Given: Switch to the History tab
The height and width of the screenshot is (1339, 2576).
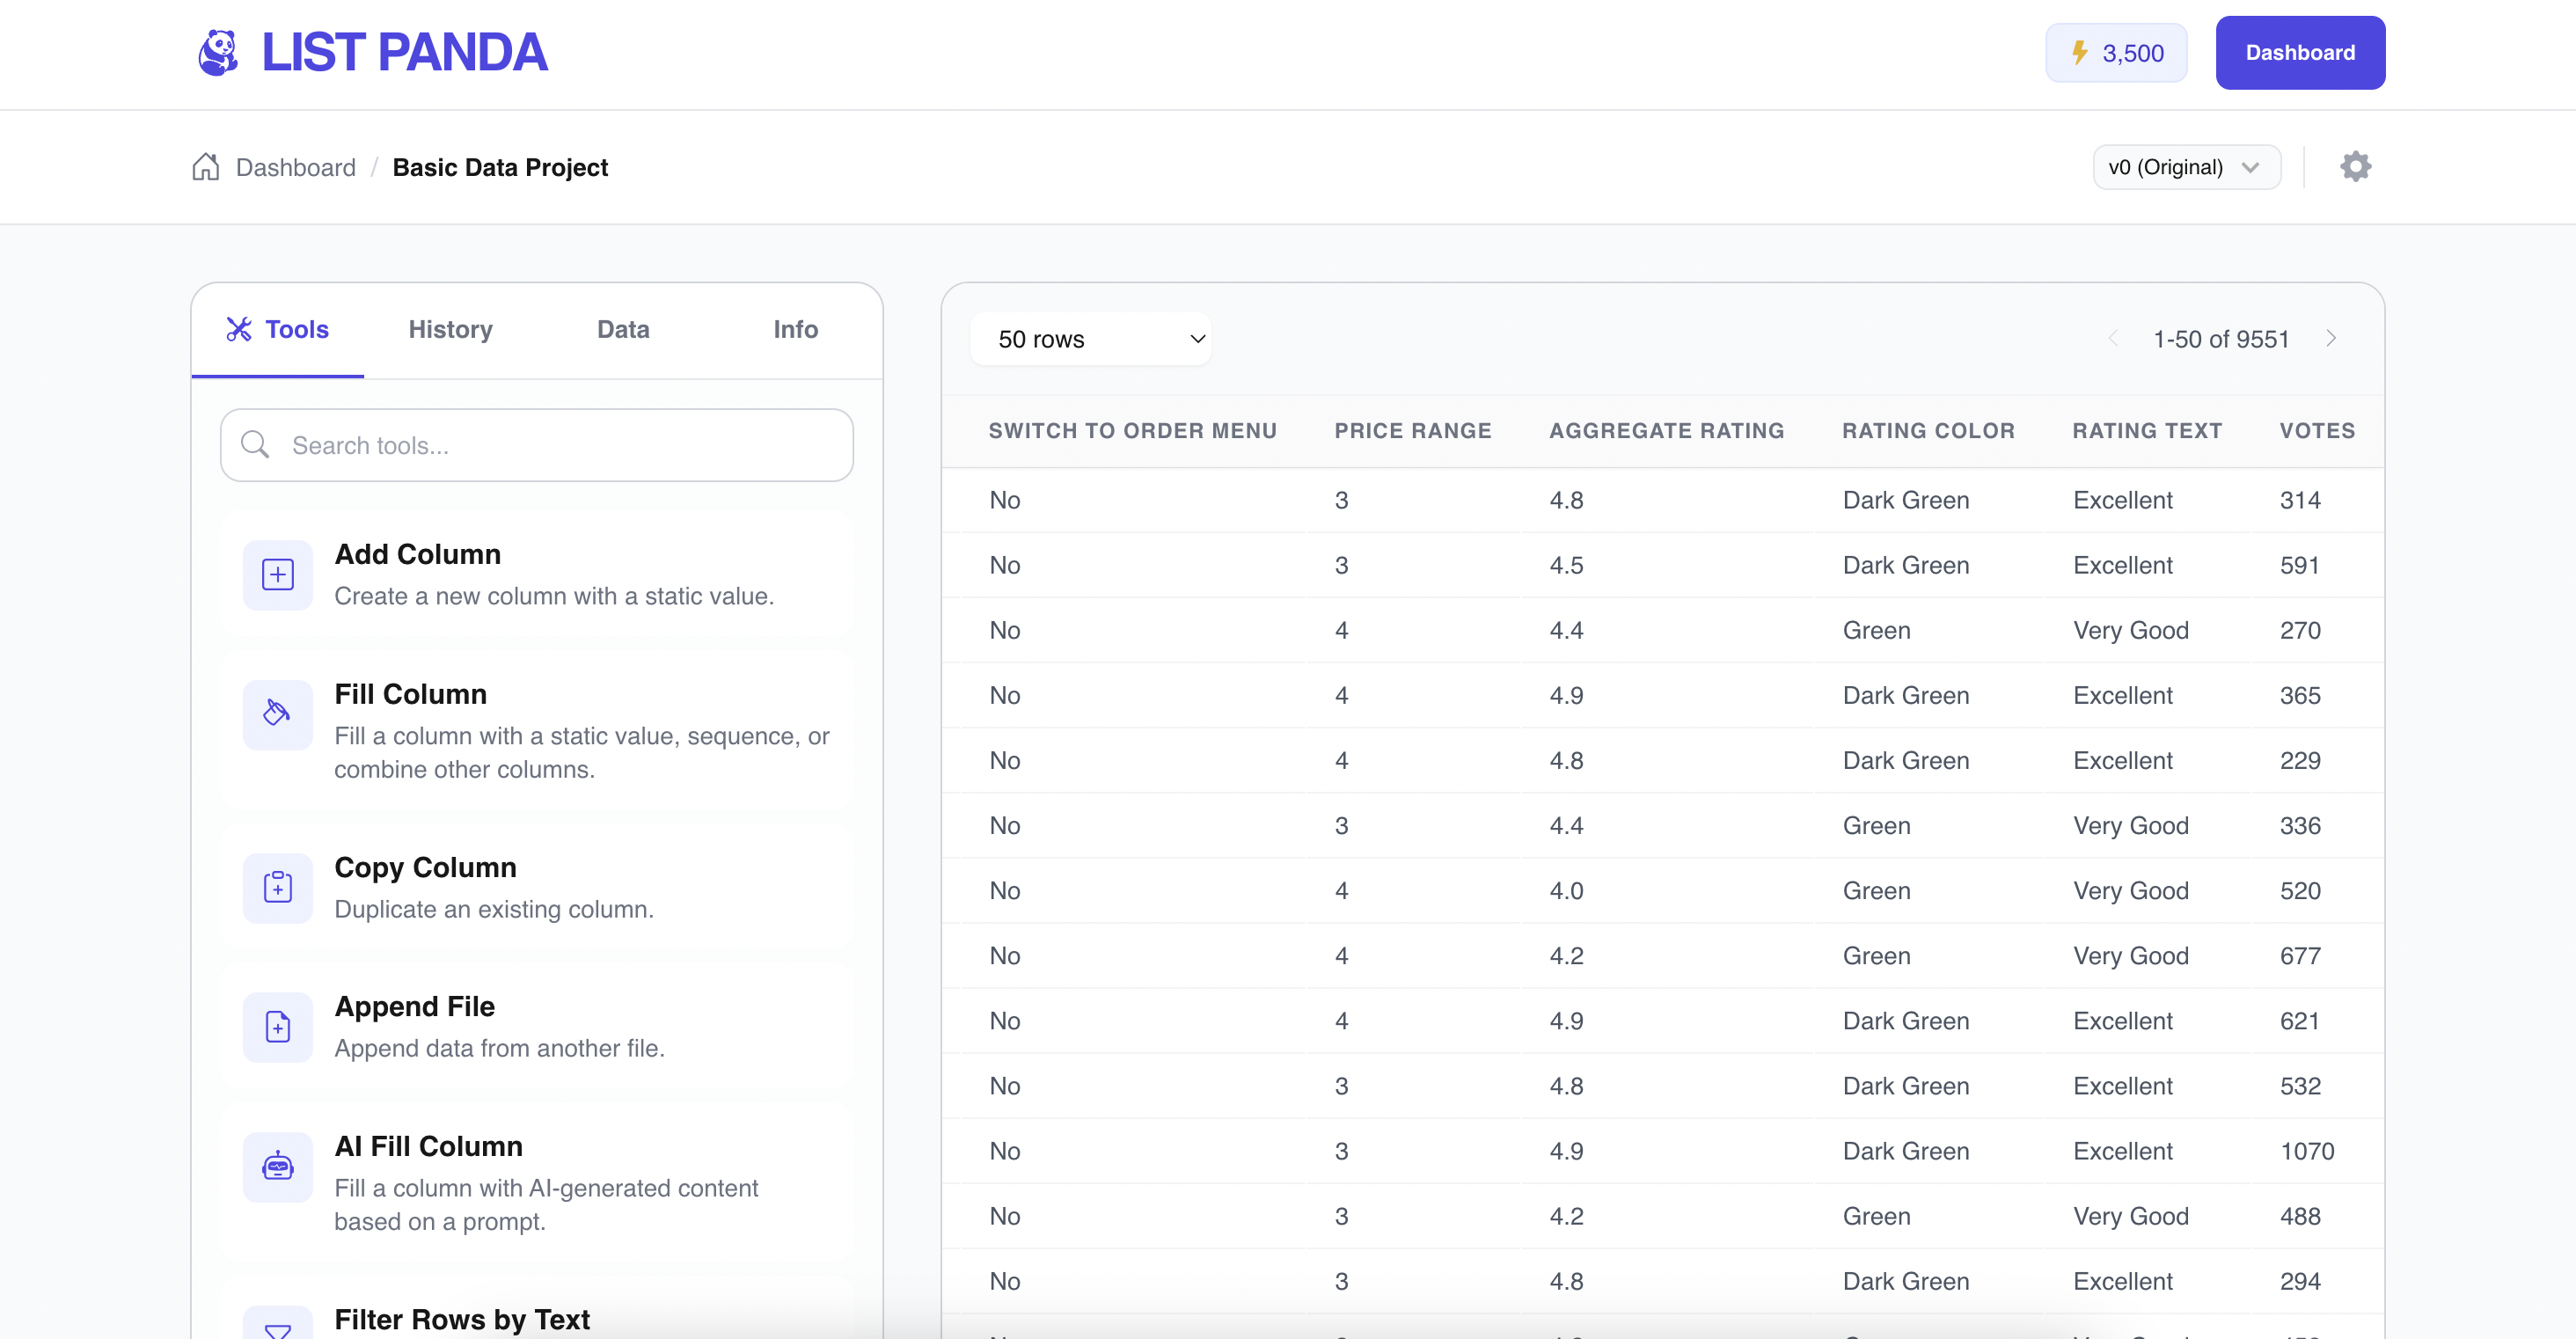Looking at the screenshot, I should pyautogui.click(x=450, y=330).
